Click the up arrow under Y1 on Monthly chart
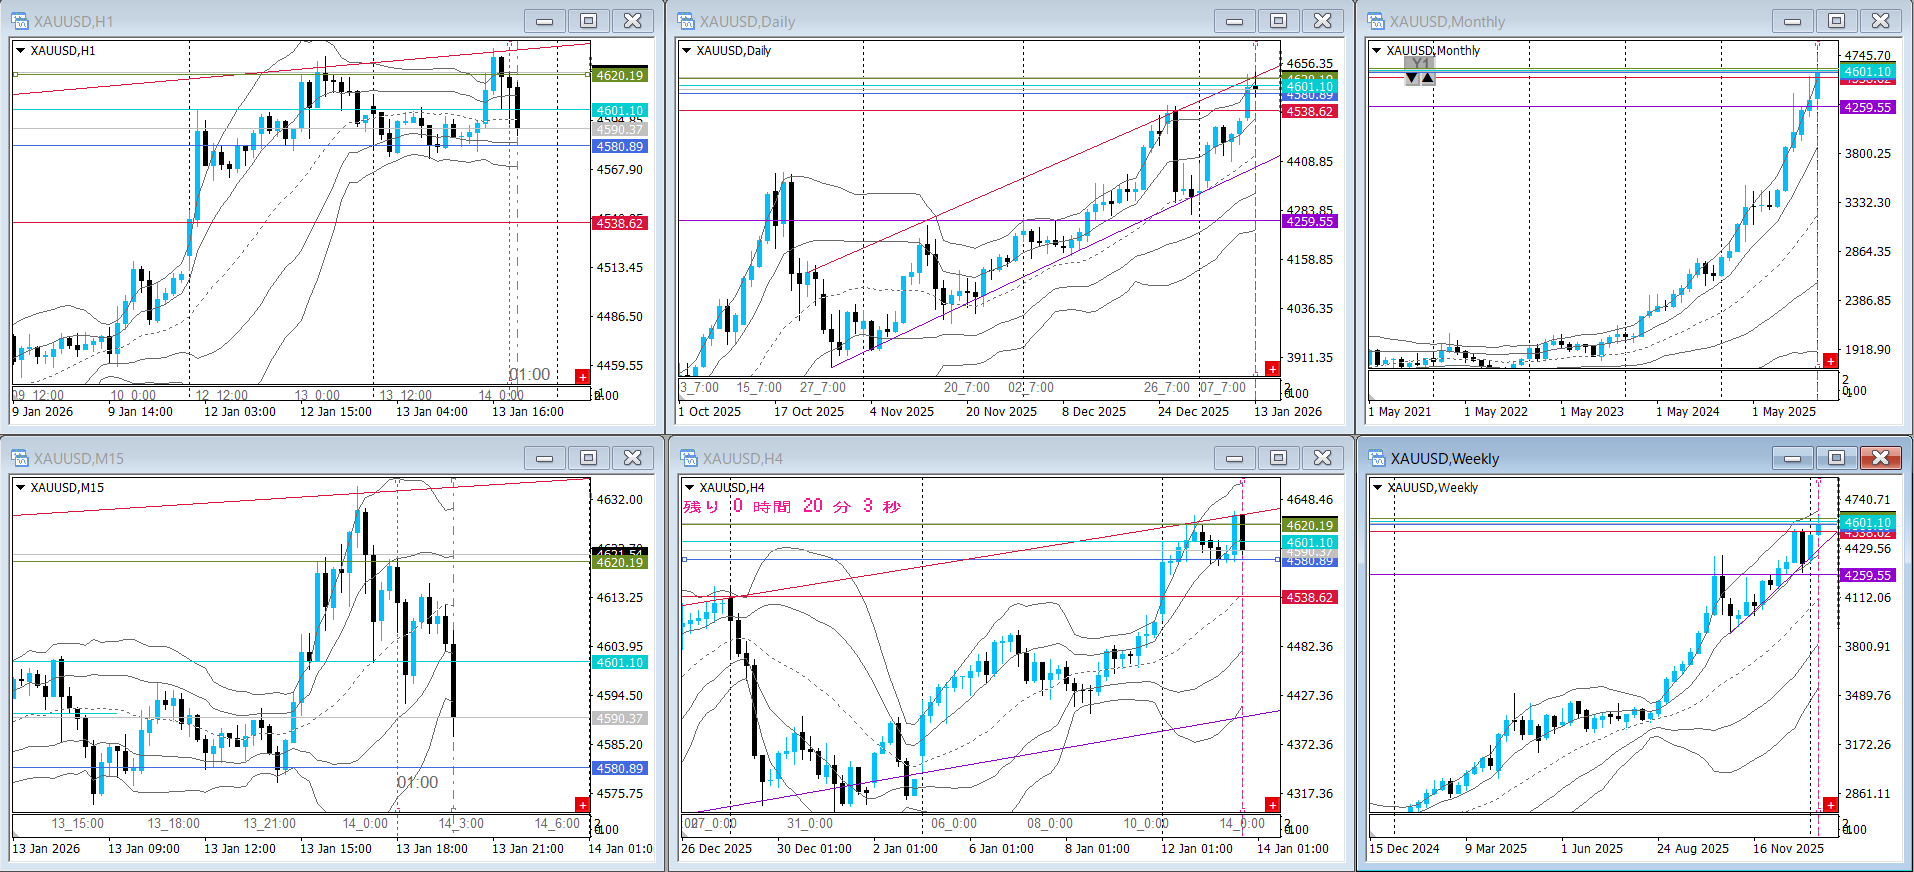This screenshot has width=1914, height=872. pos(1427,78)
